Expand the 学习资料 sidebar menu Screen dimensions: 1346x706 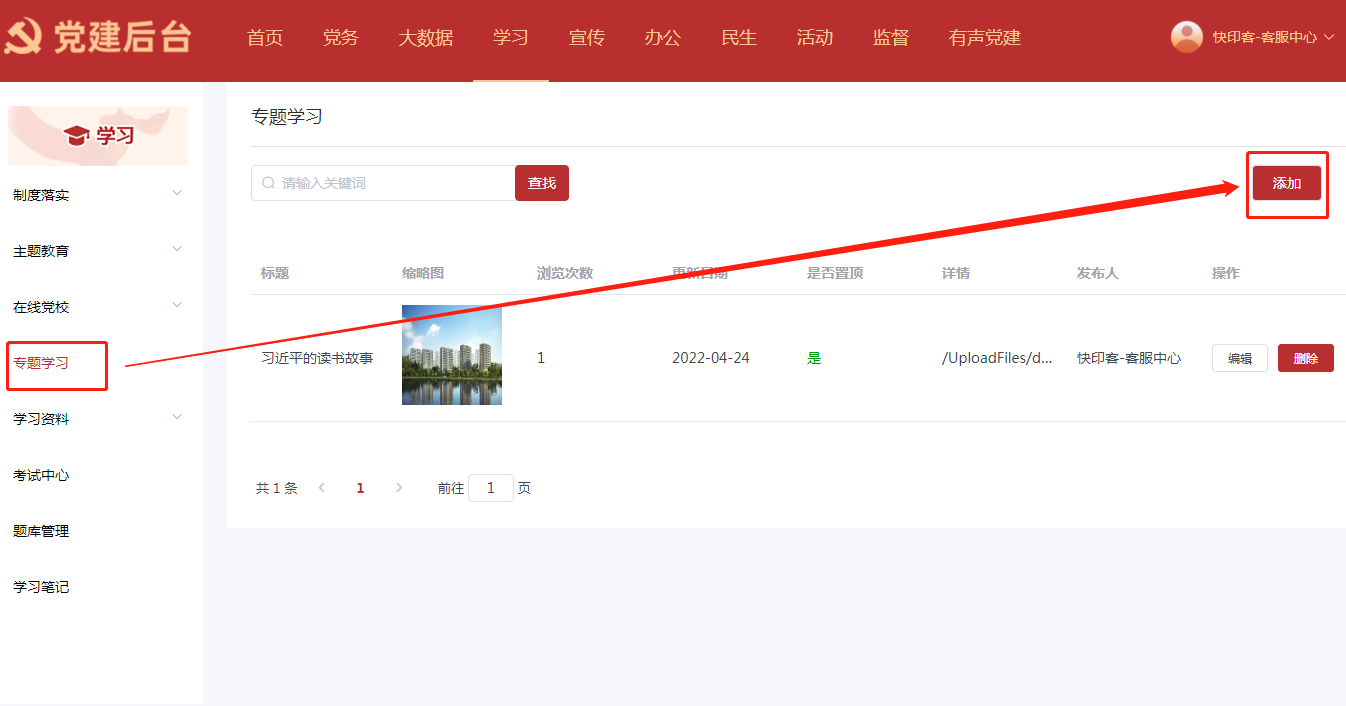pyautogui.click(x=177, y=418)
